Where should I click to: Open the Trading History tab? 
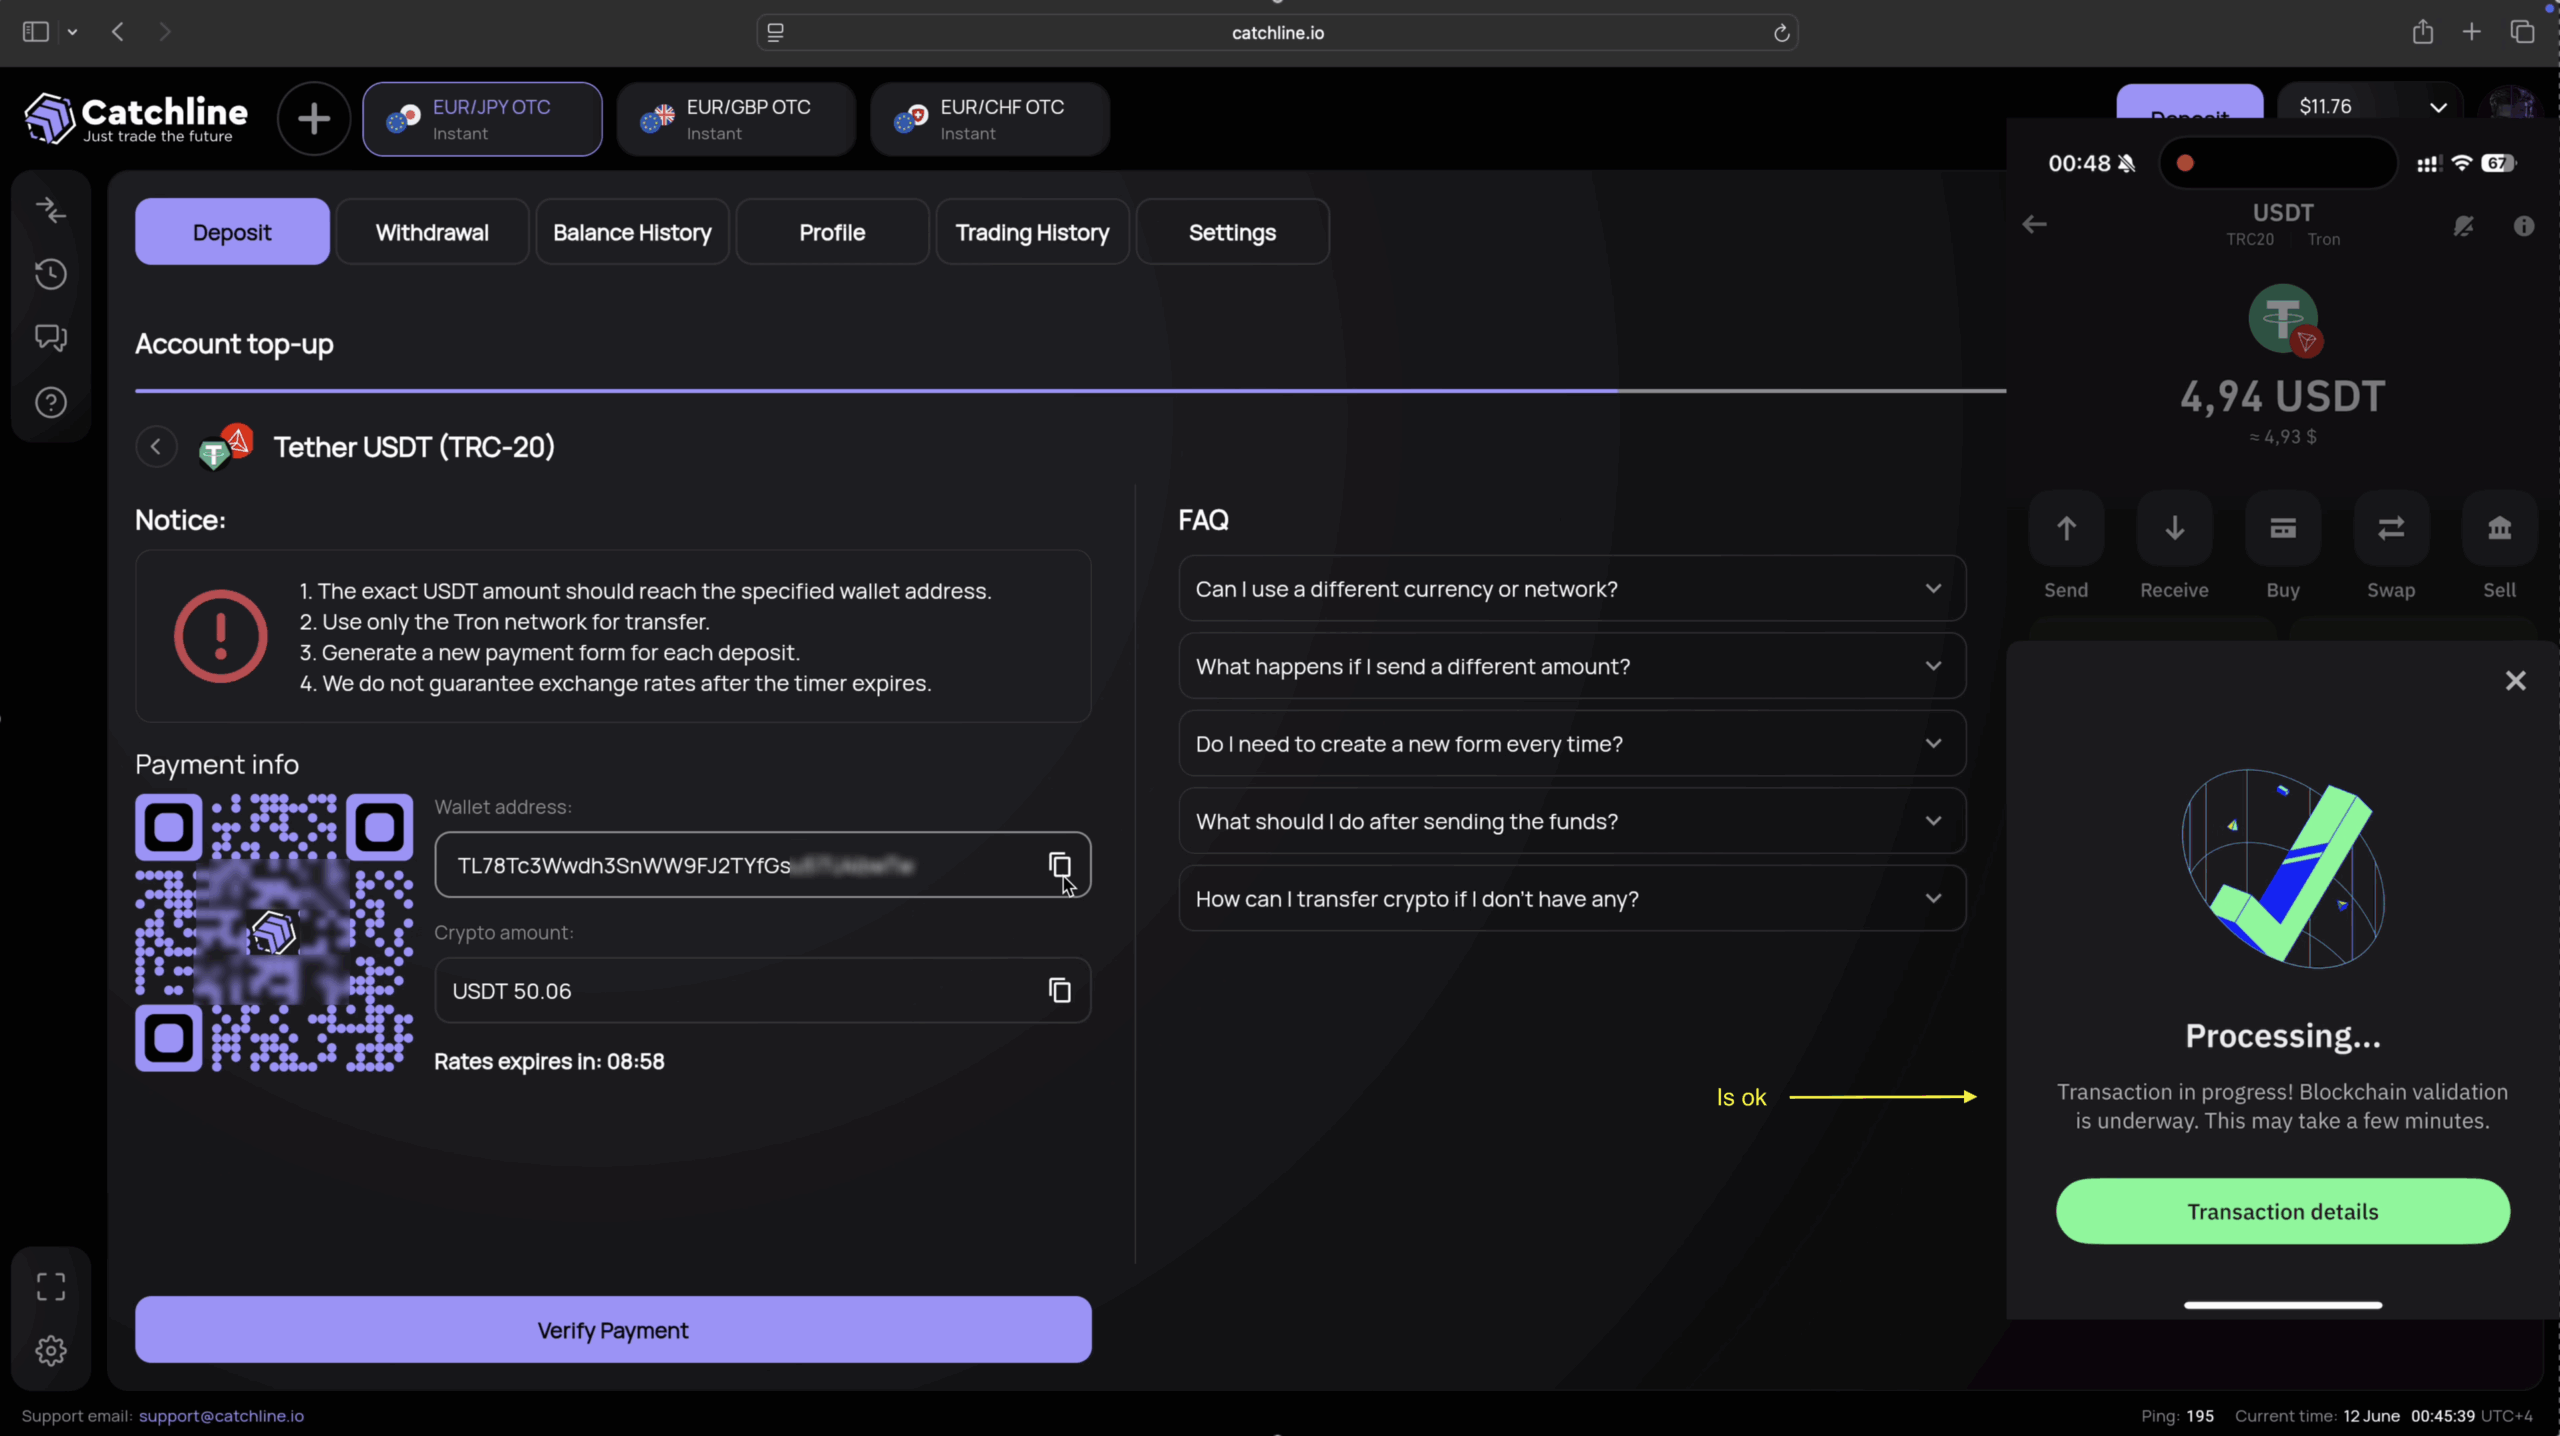tap(1032, 232)
